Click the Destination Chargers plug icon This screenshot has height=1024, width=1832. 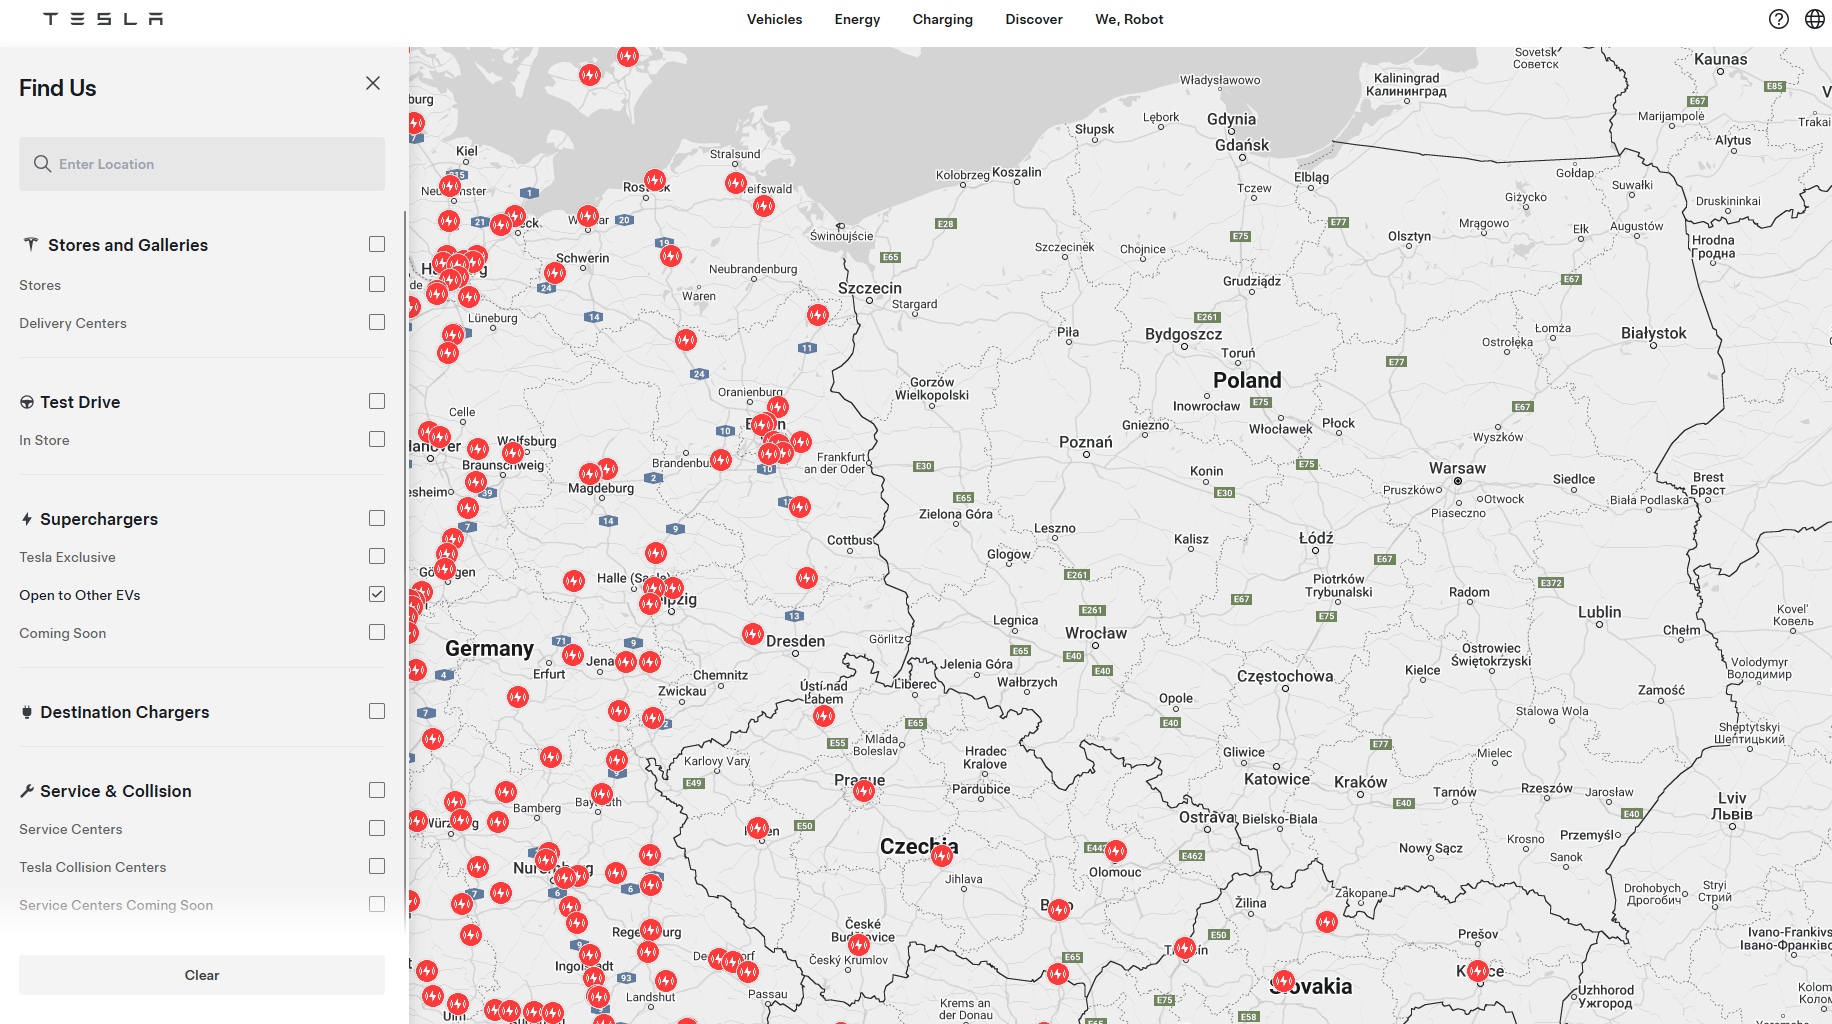click(27, 712)
